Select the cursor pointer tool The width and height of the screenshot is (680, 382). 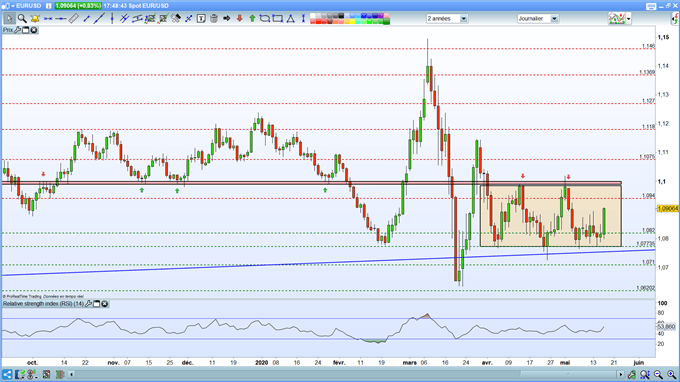point(9,18)
